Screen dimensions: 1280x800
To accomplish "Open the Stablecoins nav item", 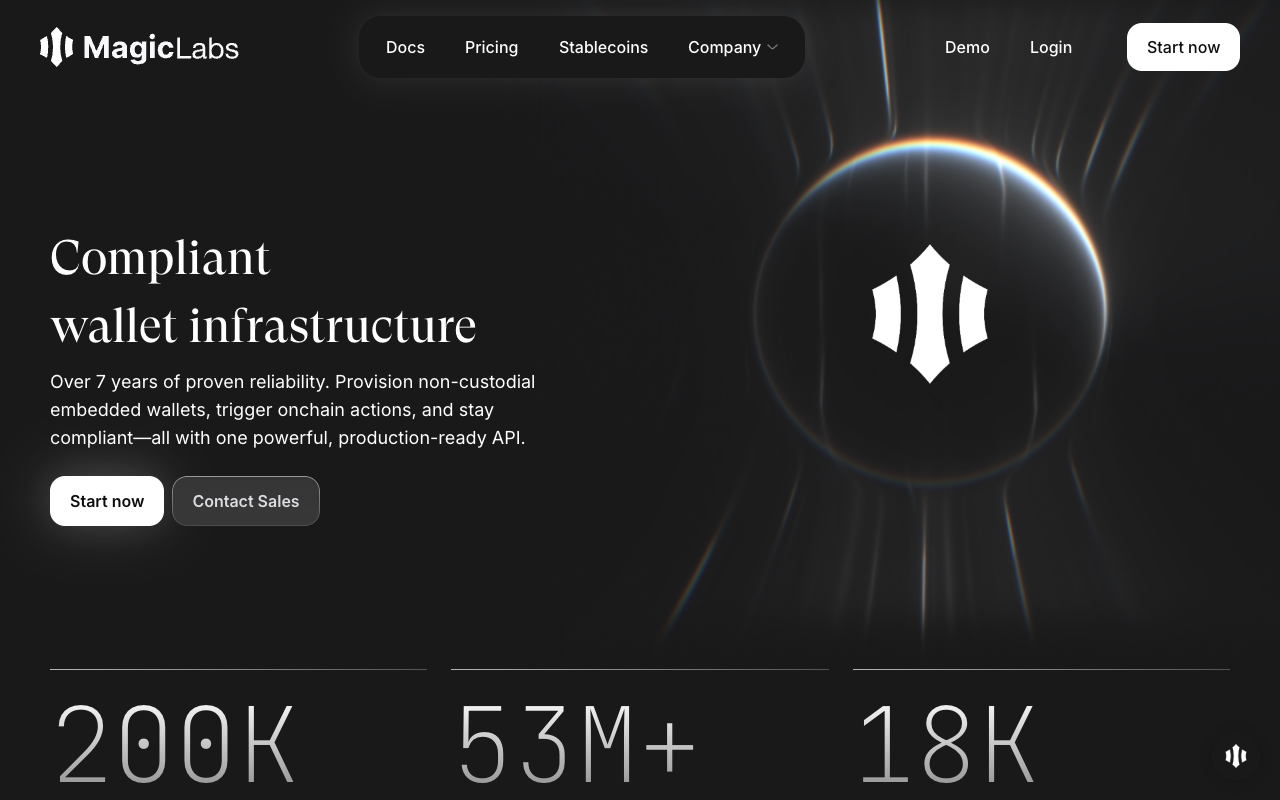I will 603,47.
